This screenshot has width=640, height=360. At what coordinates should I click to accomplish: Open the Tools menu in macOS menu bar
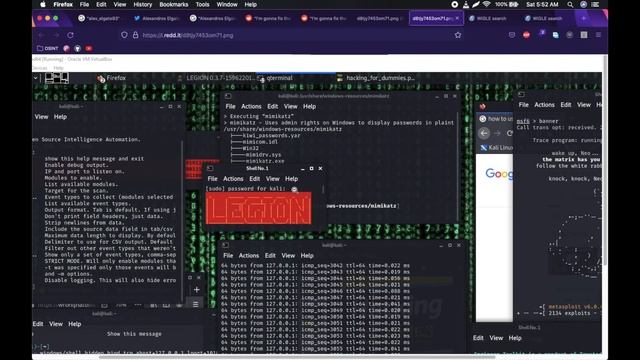(202, 4)
